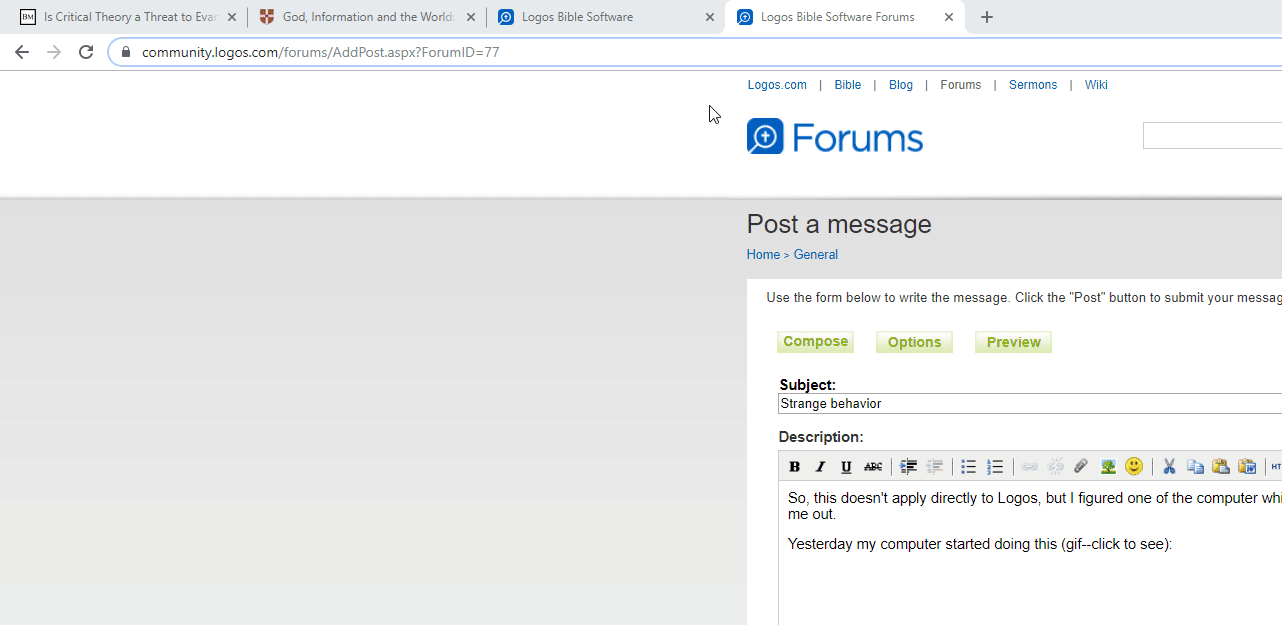
Task: Open the Wiki link in top navigation
Action: [x=1096, y=85]
